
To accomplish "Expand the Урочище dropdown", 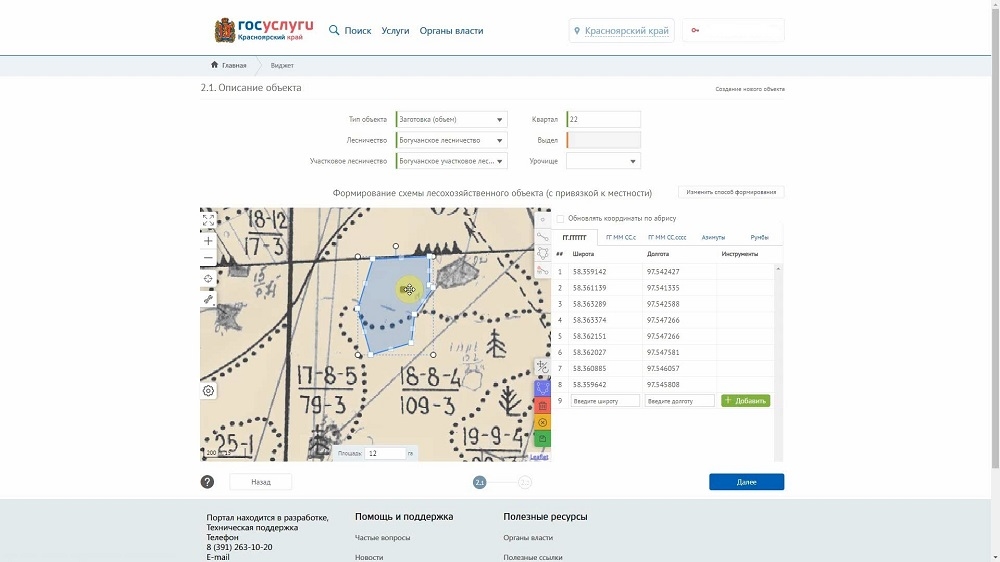I will 603,161.
